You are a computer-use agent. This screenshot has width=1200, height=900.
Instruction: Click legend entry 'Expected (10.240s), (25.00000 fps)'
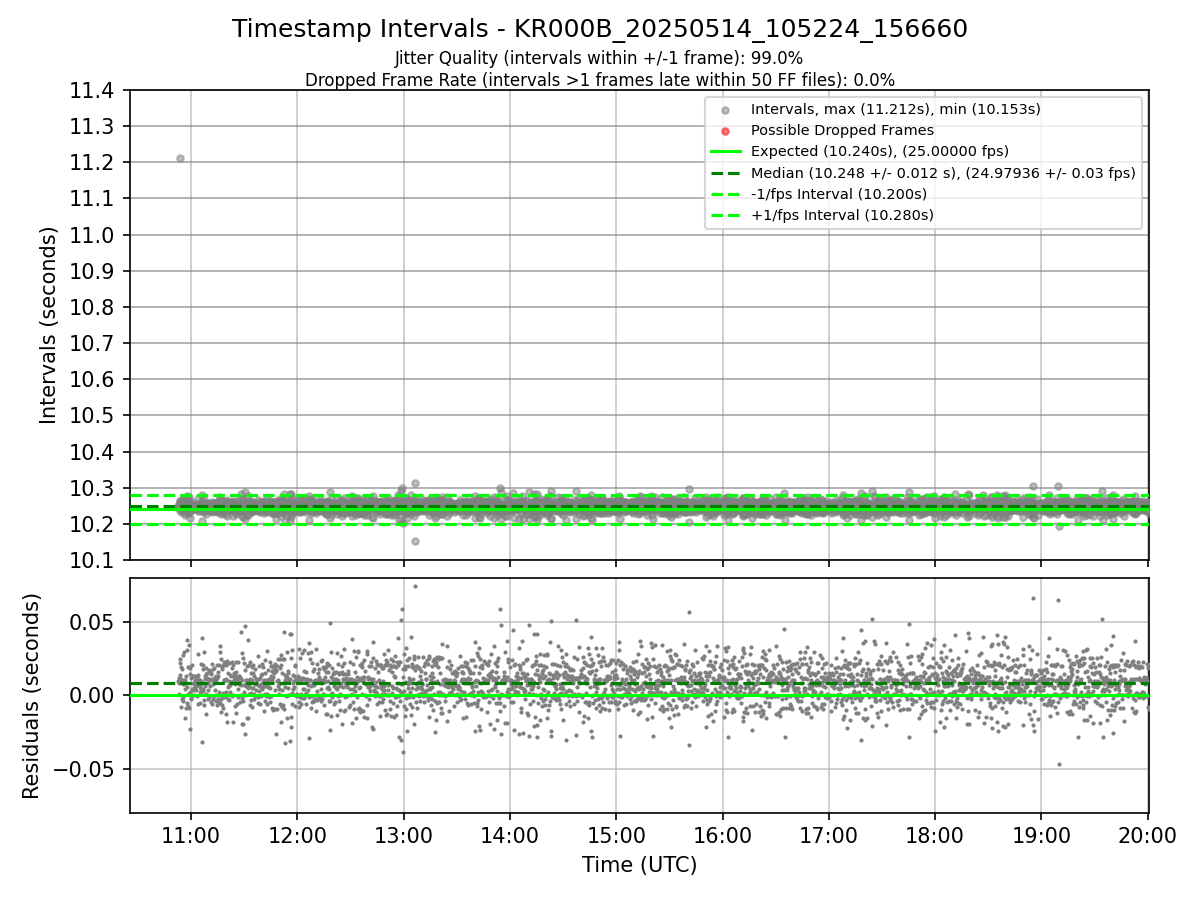[x=879, y=151]
